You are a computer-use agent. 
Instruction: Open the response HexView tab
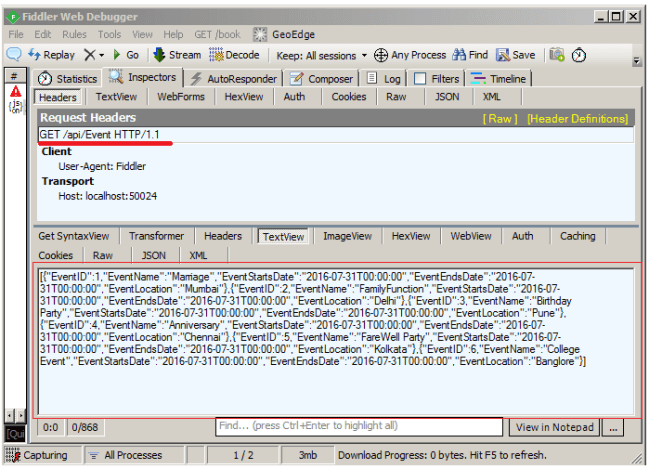(x=411, y=236)
